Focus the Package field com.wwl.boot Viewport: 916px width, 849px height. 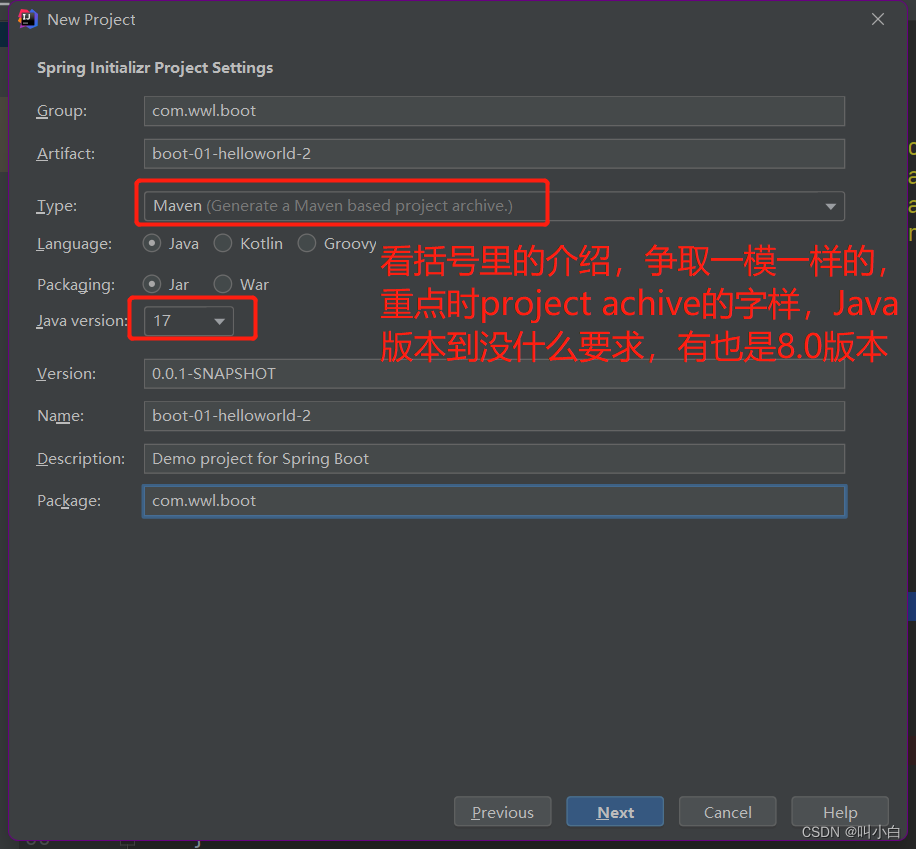(494, 500)
